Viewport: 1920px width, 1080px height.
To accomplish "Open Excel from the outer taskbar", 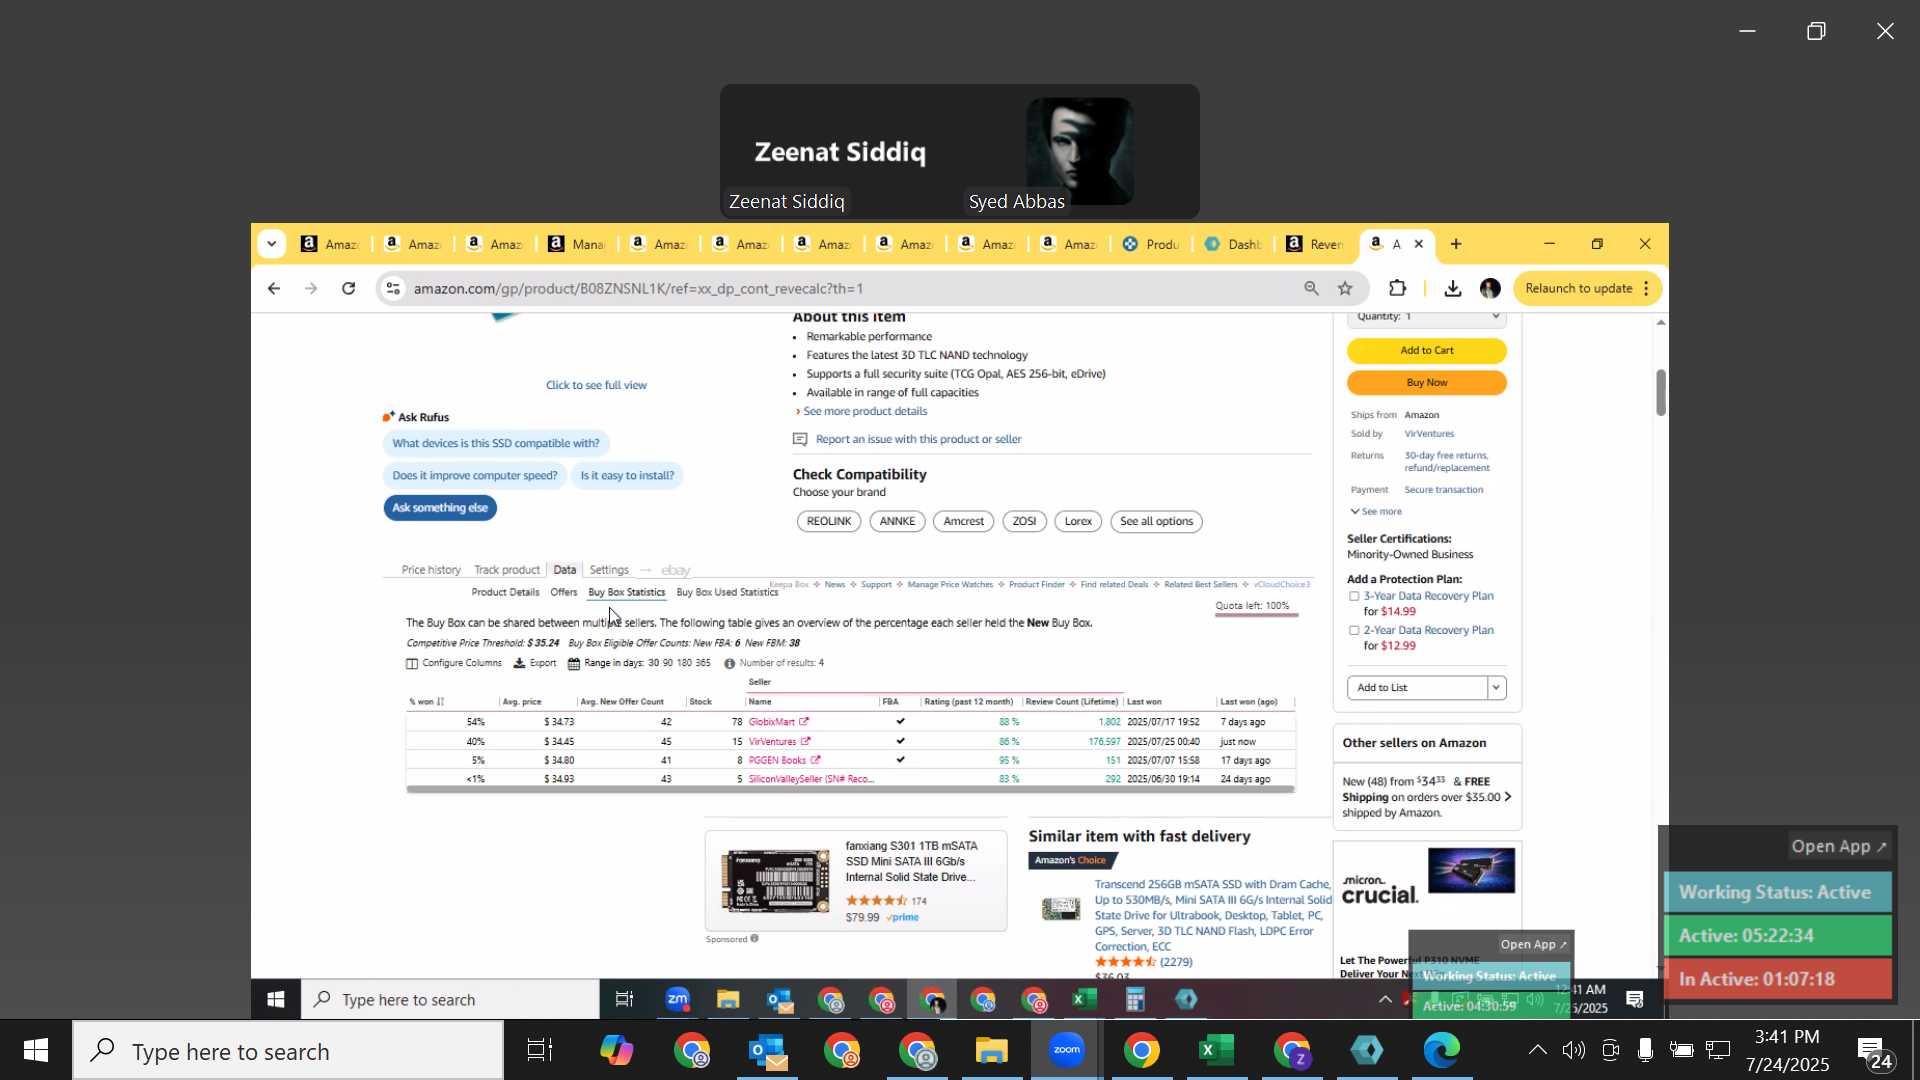I will point(1216,1051).
